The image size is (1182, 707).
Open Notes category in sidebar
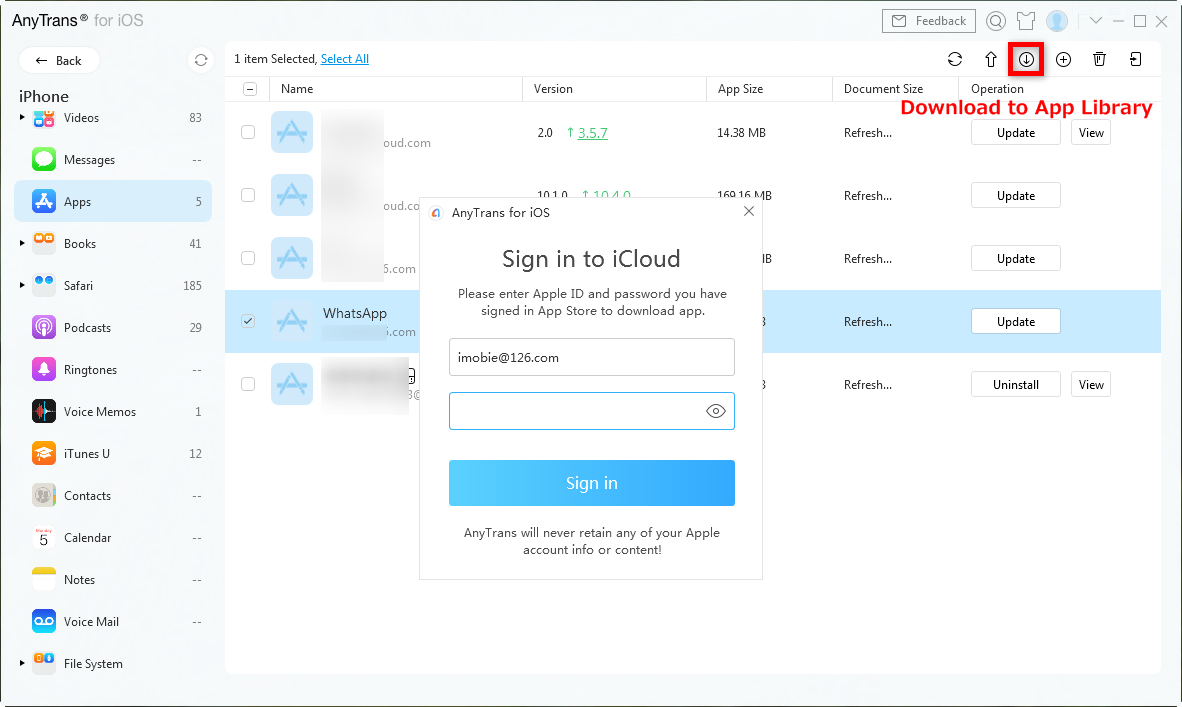click(113, 580)
